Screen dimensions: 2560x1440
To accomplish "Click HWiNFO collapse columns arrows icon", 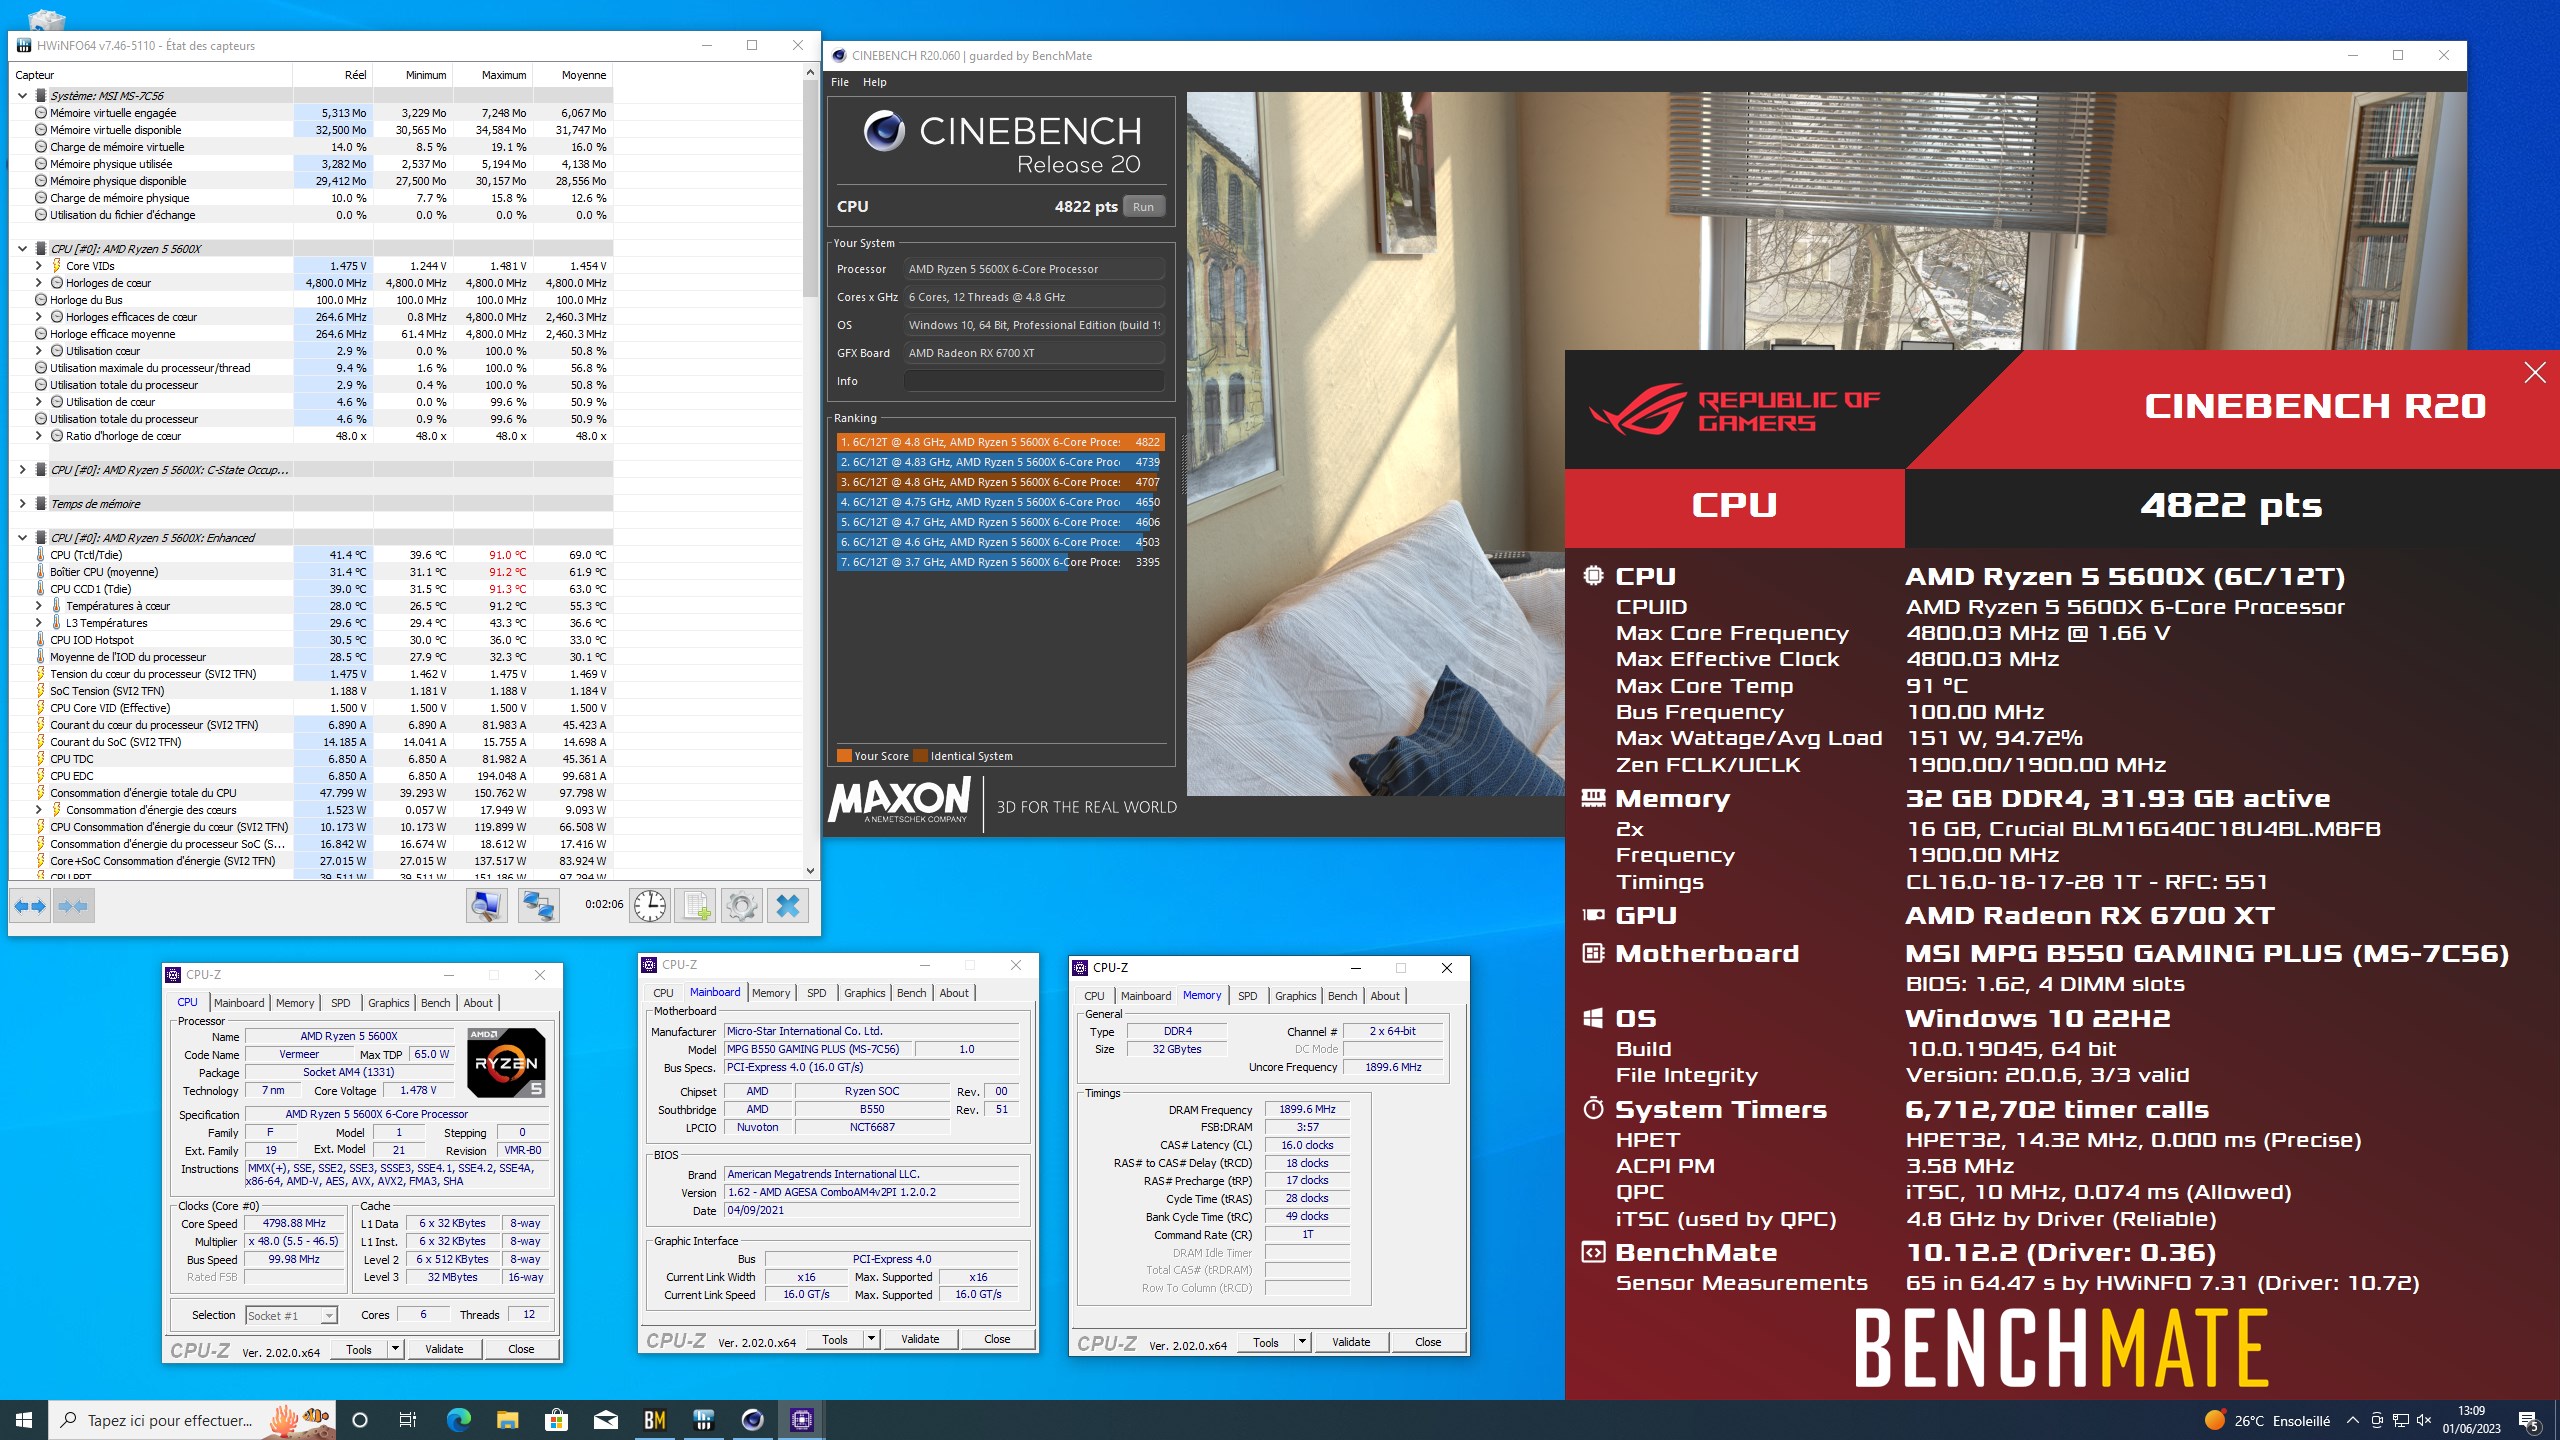I will point(73,906).
